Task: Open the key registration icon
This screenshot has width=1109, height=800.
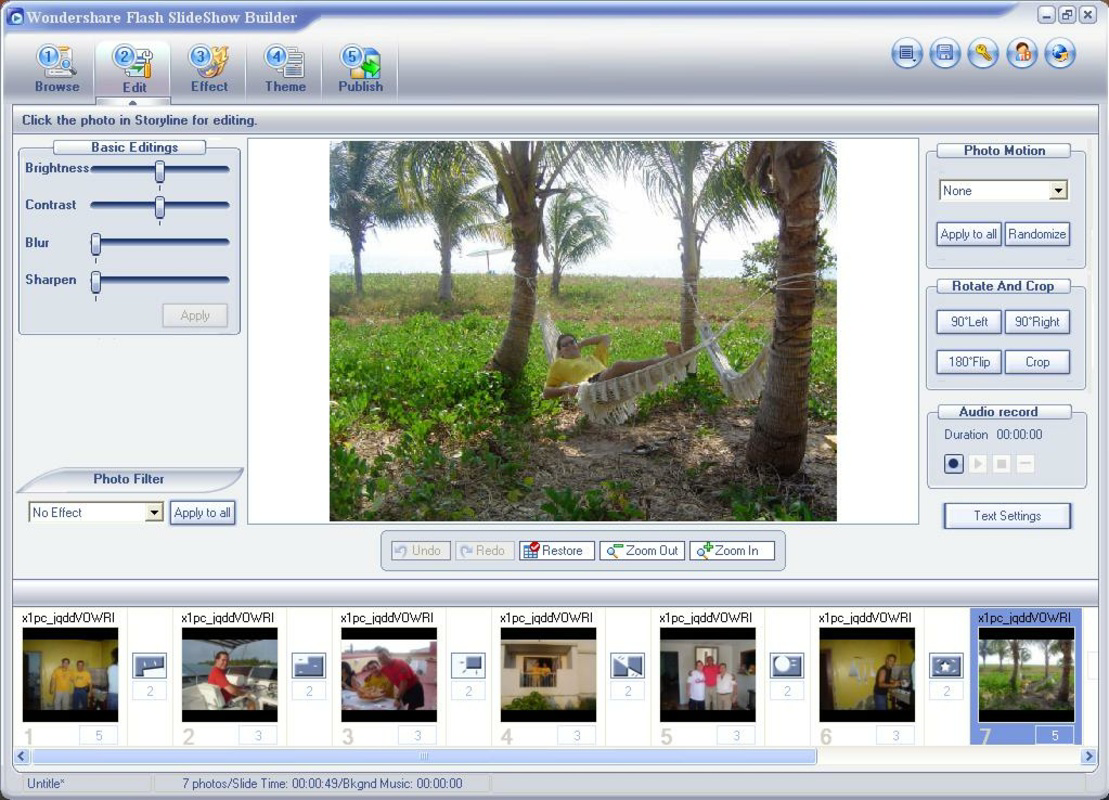Action: tap(983, 54)
